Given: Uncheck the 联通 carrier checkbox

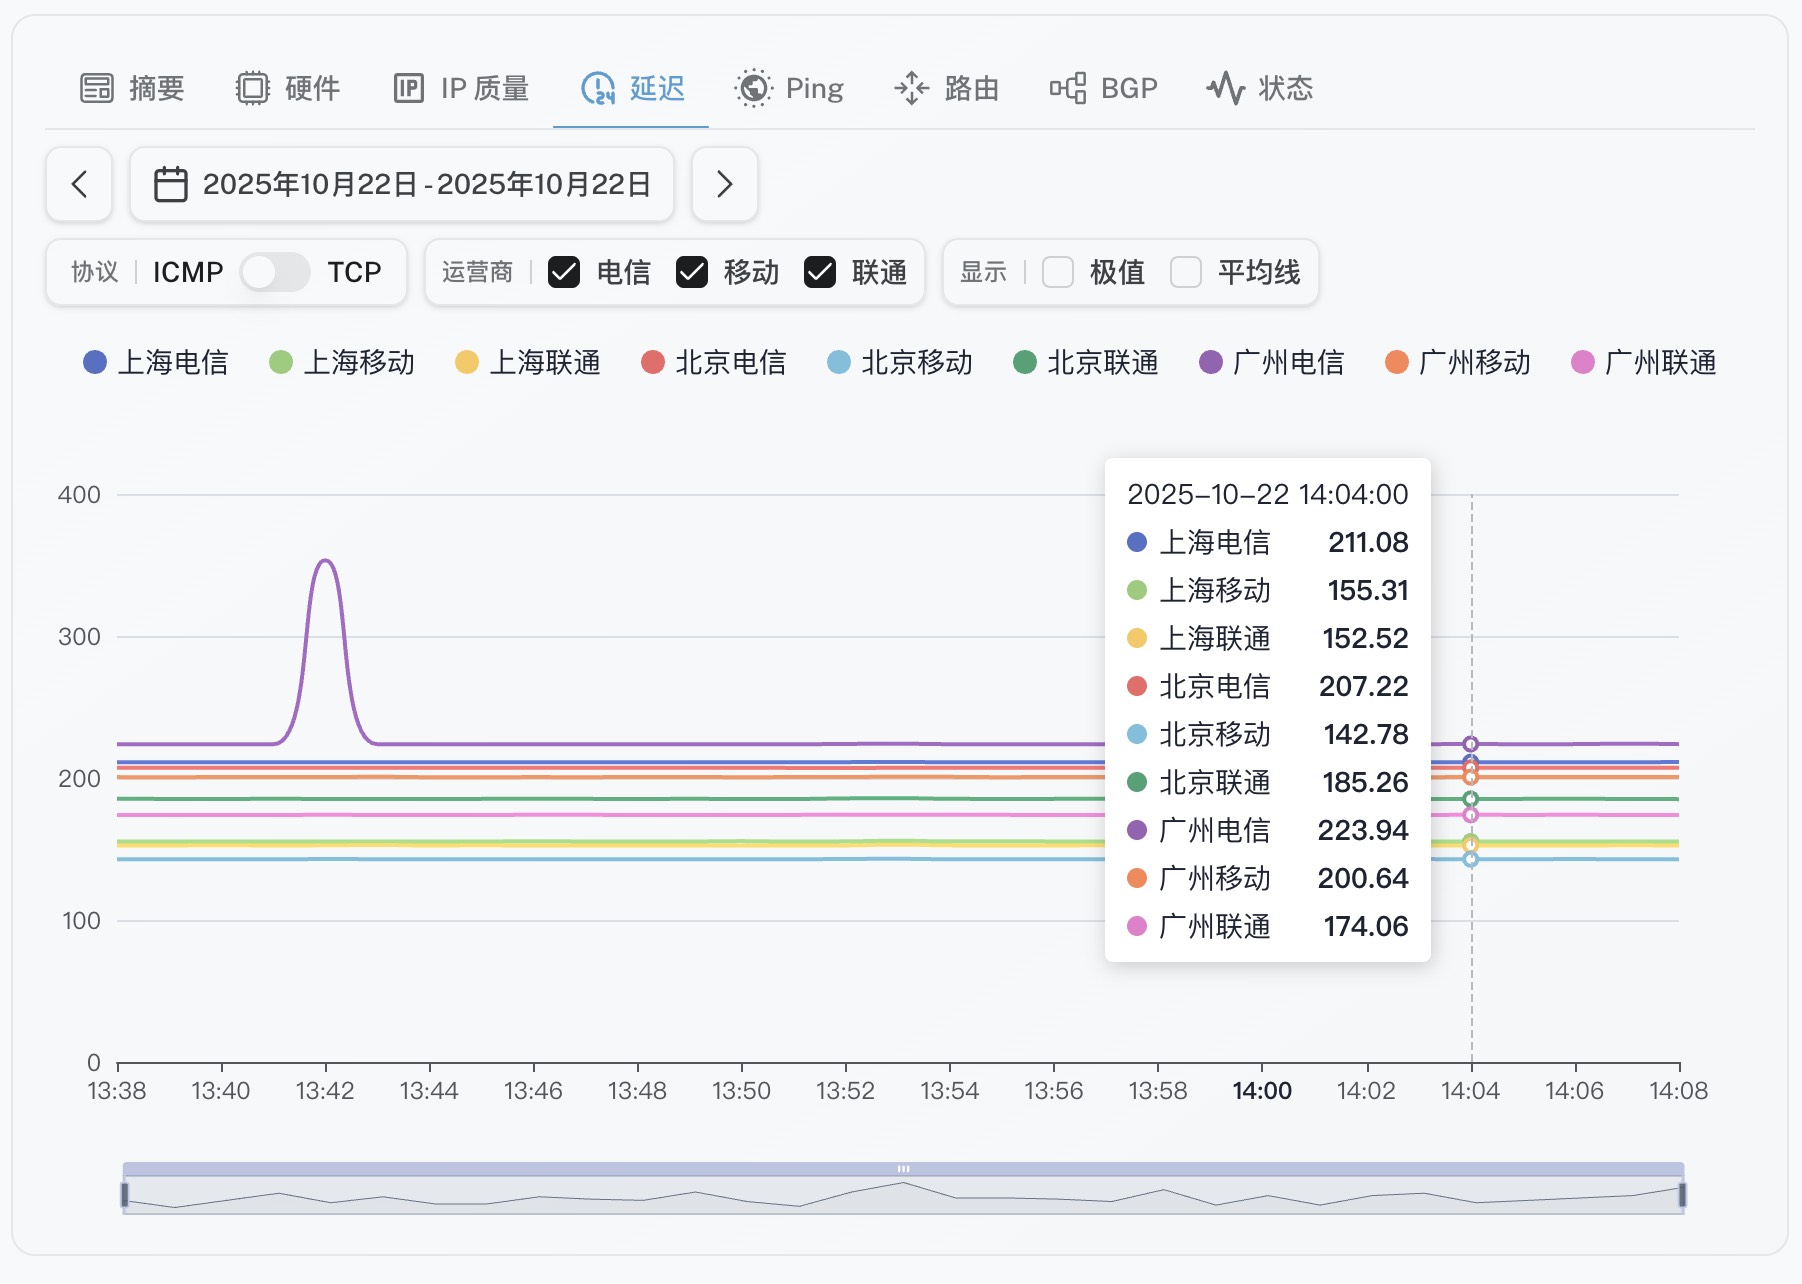Looking at the screenshot, I should click(820, 272).
